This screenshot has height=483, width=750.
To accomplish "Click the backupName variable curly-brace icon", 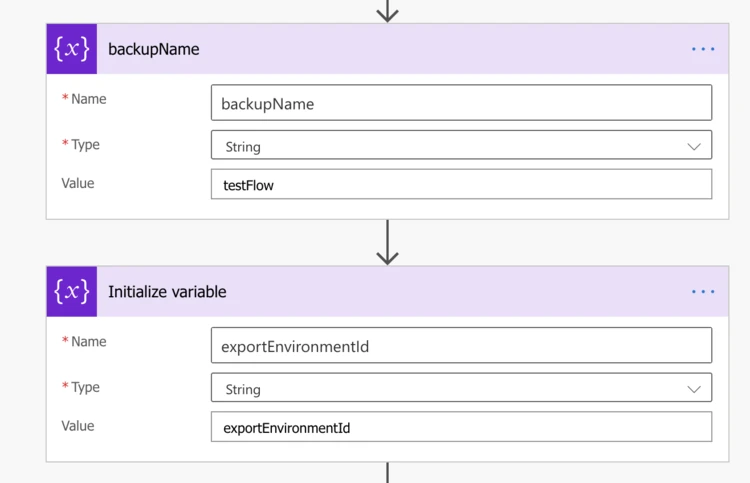I will tap(72, 49).
